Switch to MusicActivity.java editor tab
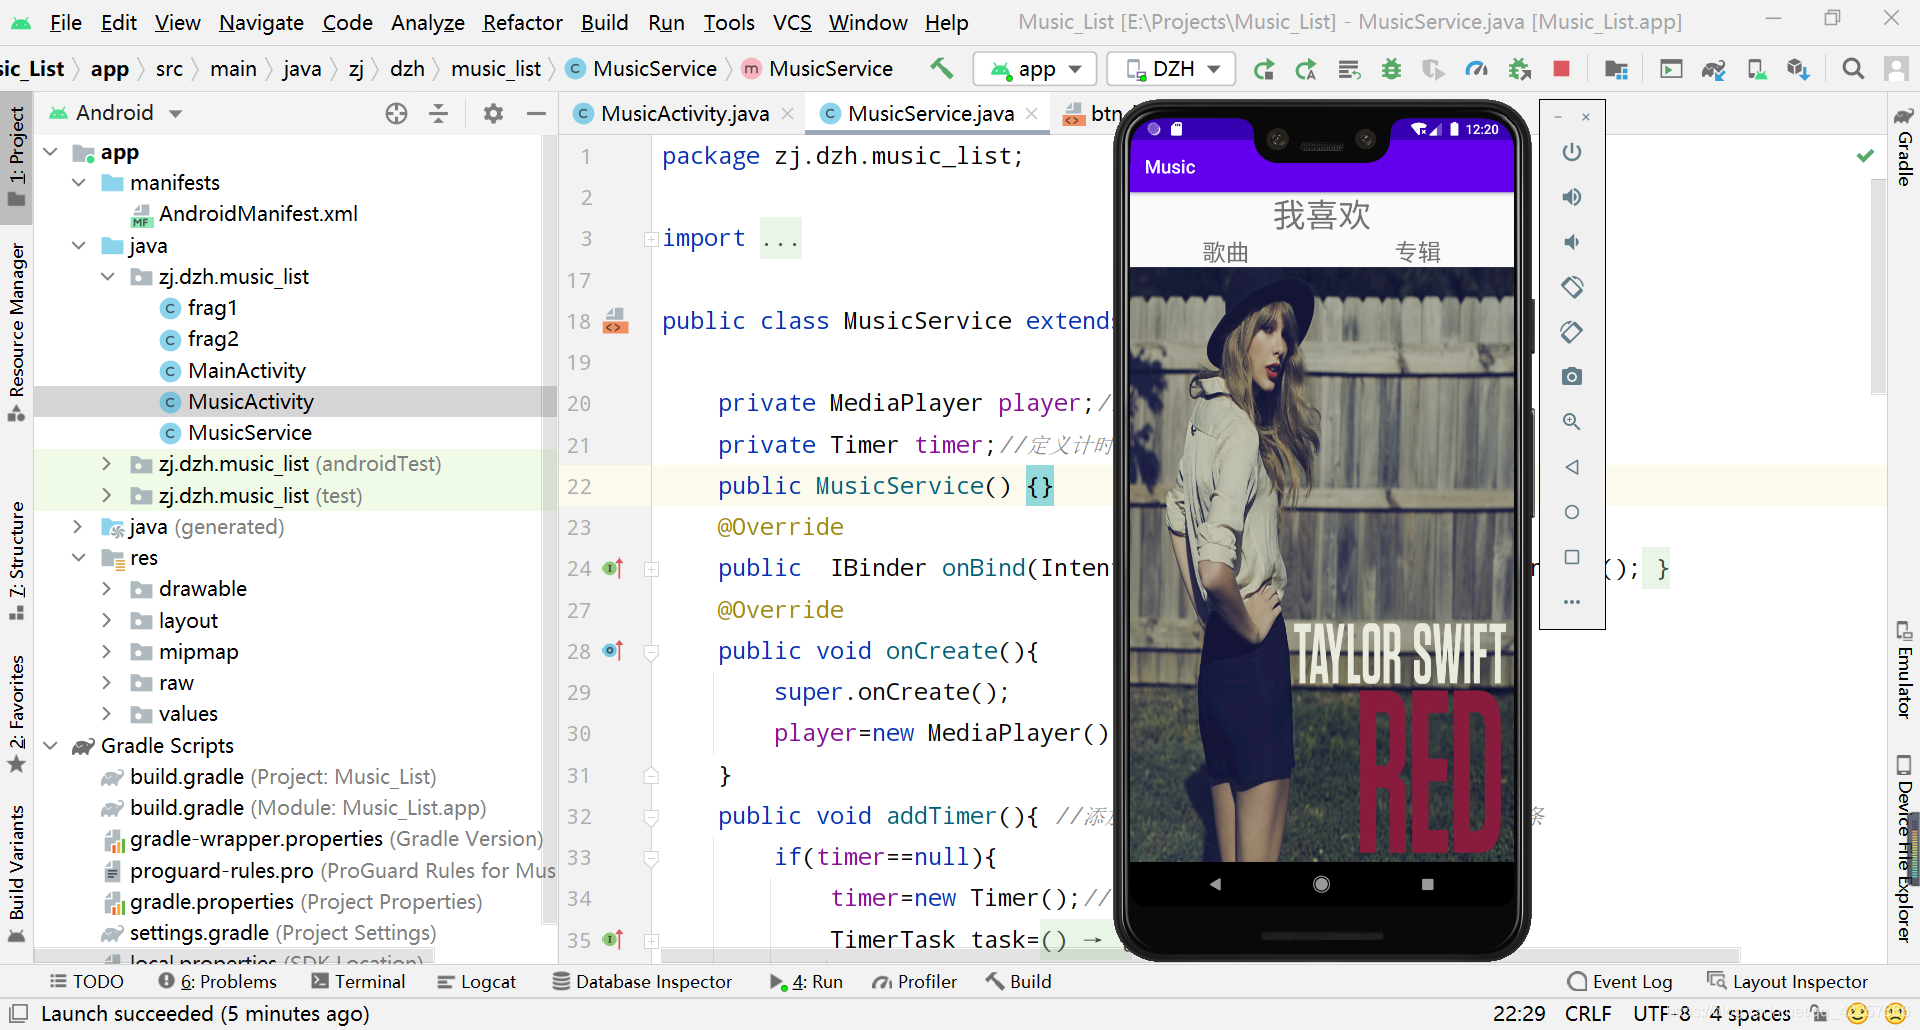 [684, 114]
